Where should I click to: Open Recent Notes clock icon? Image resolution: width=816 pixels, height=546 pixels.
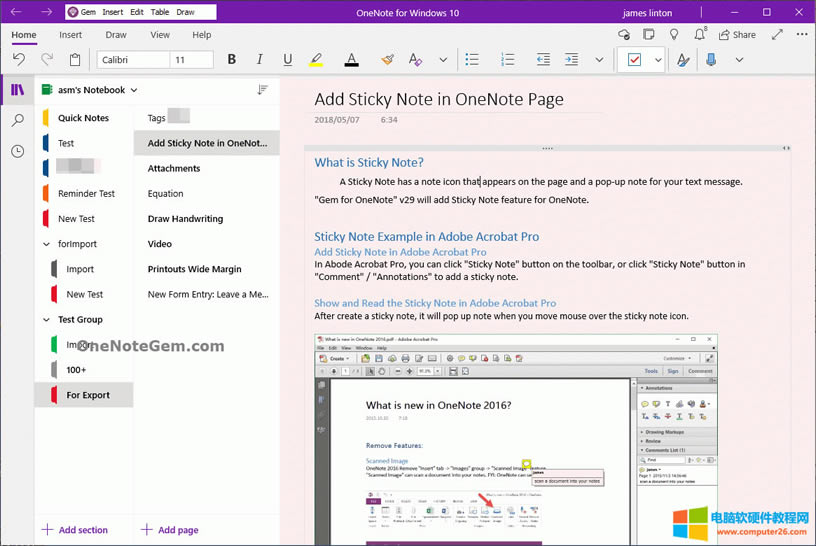(17, 152)
